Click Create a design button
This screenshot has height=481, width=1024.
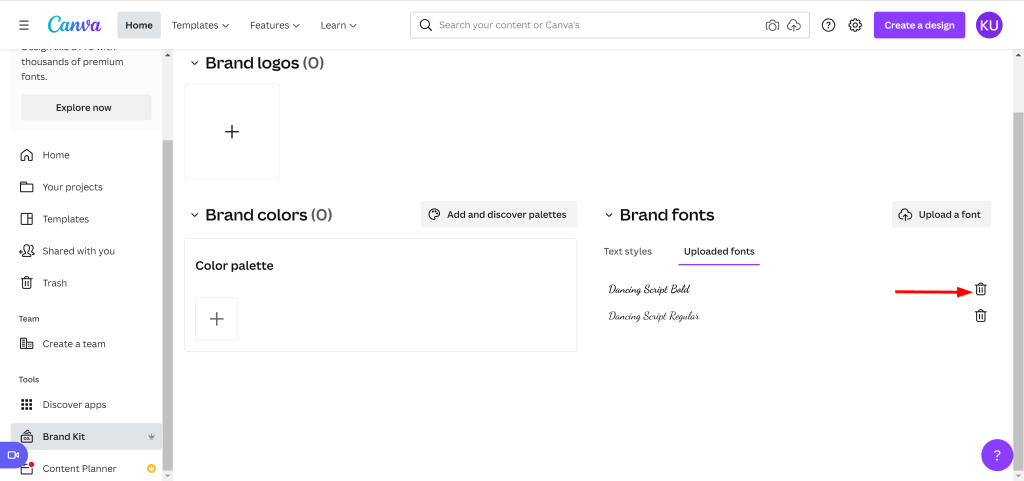919,25
